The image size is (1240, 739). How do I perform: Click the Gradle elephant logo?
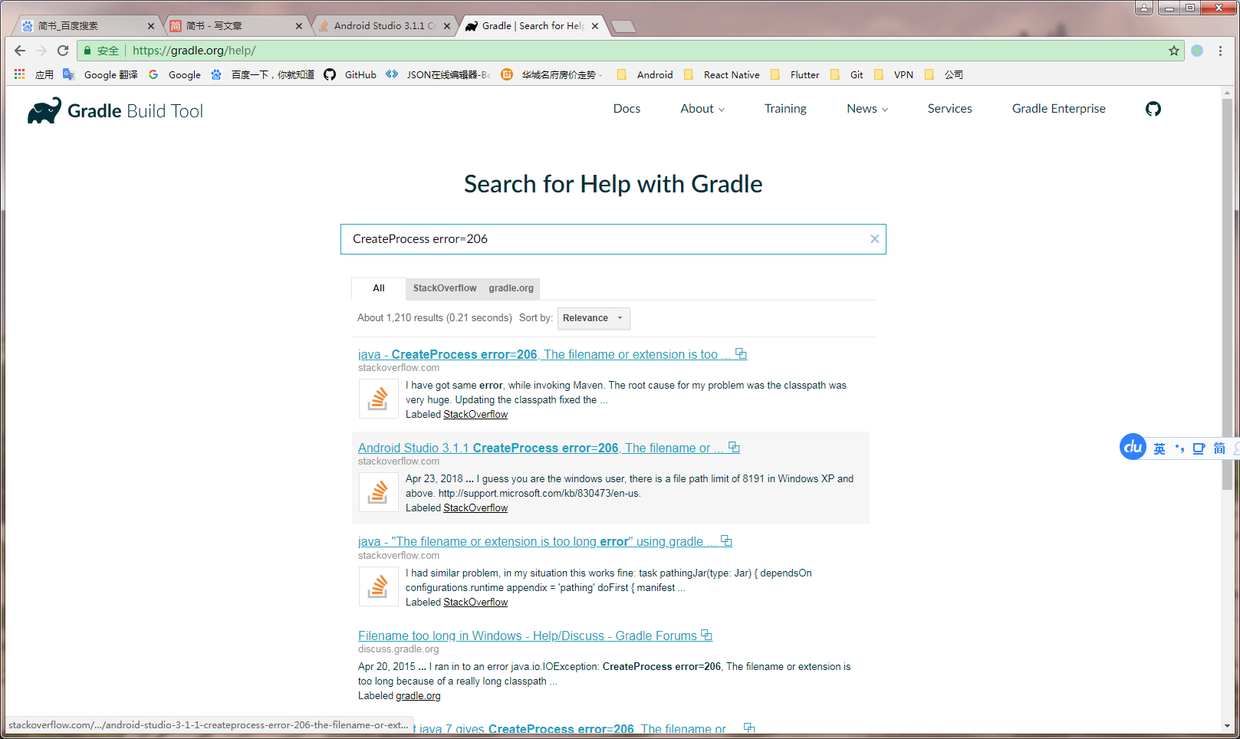tap(44, 110)
